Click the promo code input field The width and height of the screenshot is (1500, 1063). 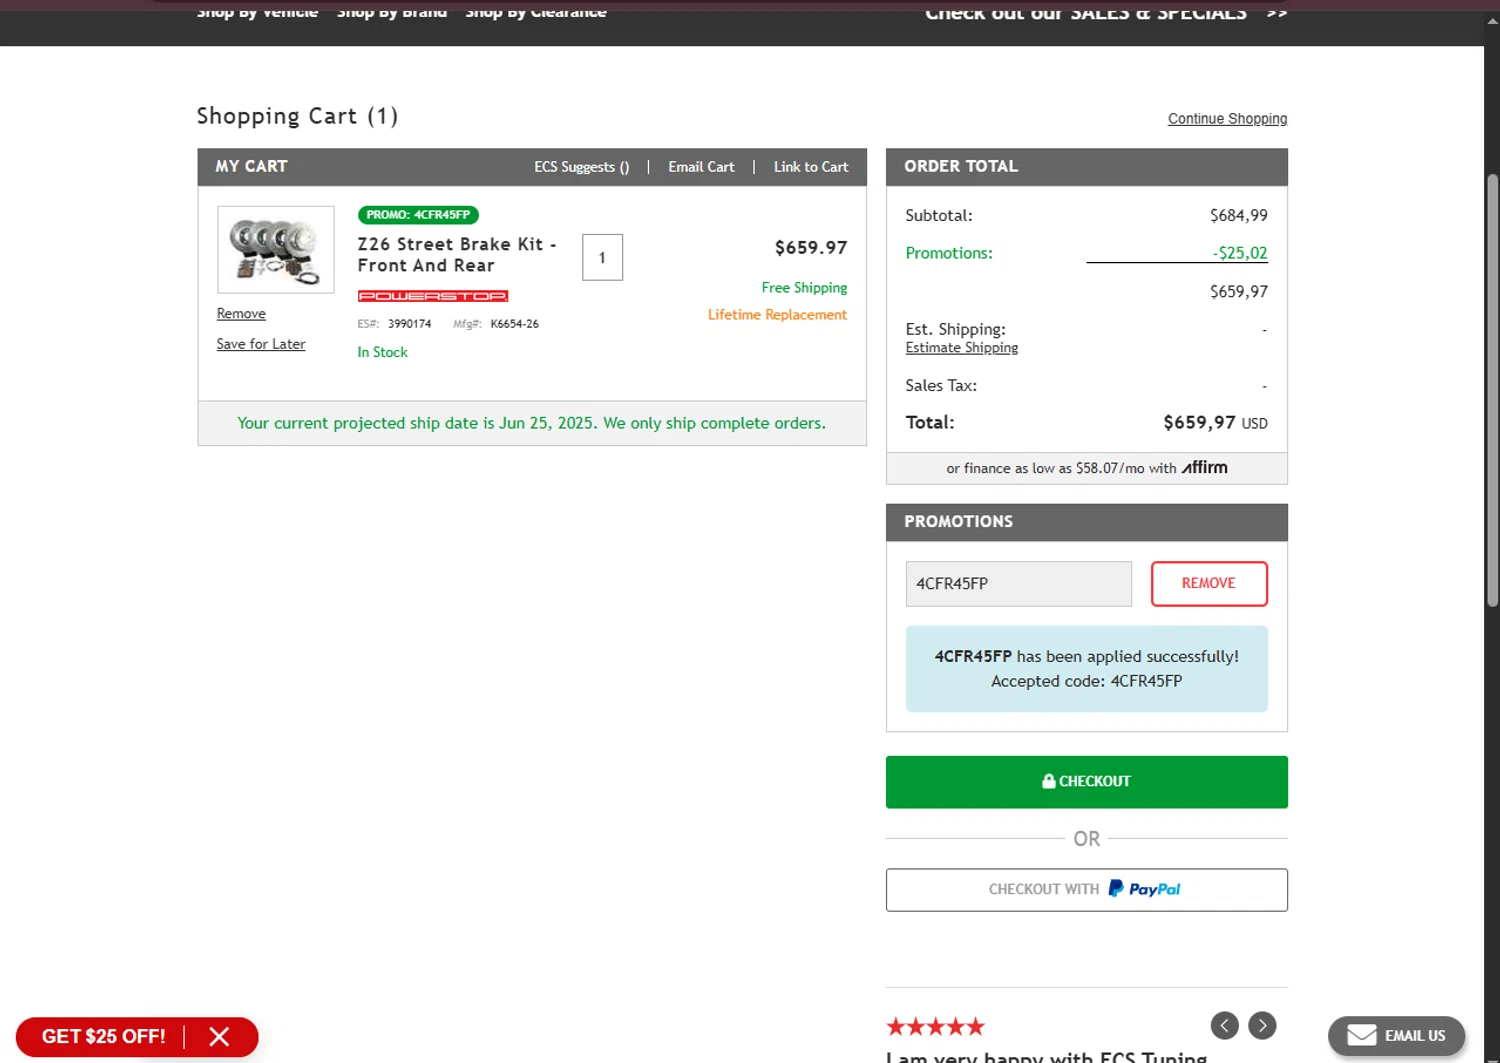click(1018, 584)
